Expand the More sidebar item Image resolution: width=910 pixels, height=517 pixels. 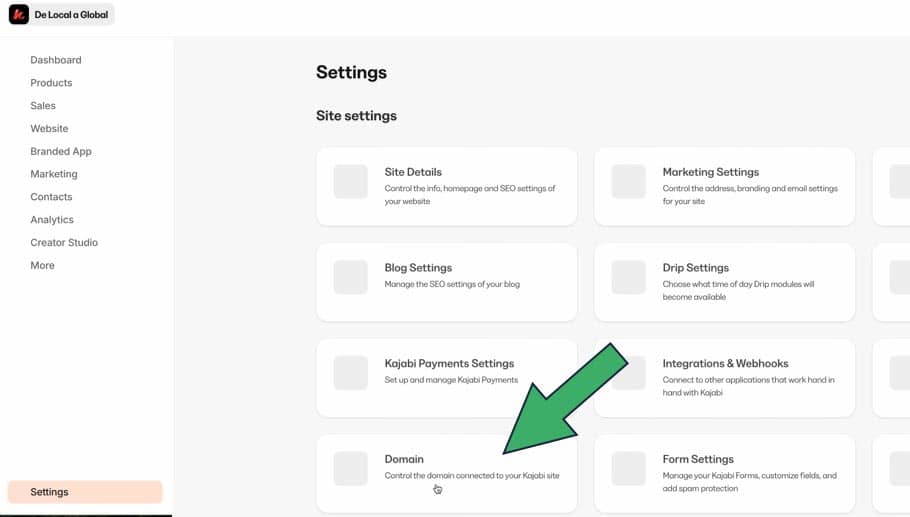(x=42, y=266)
